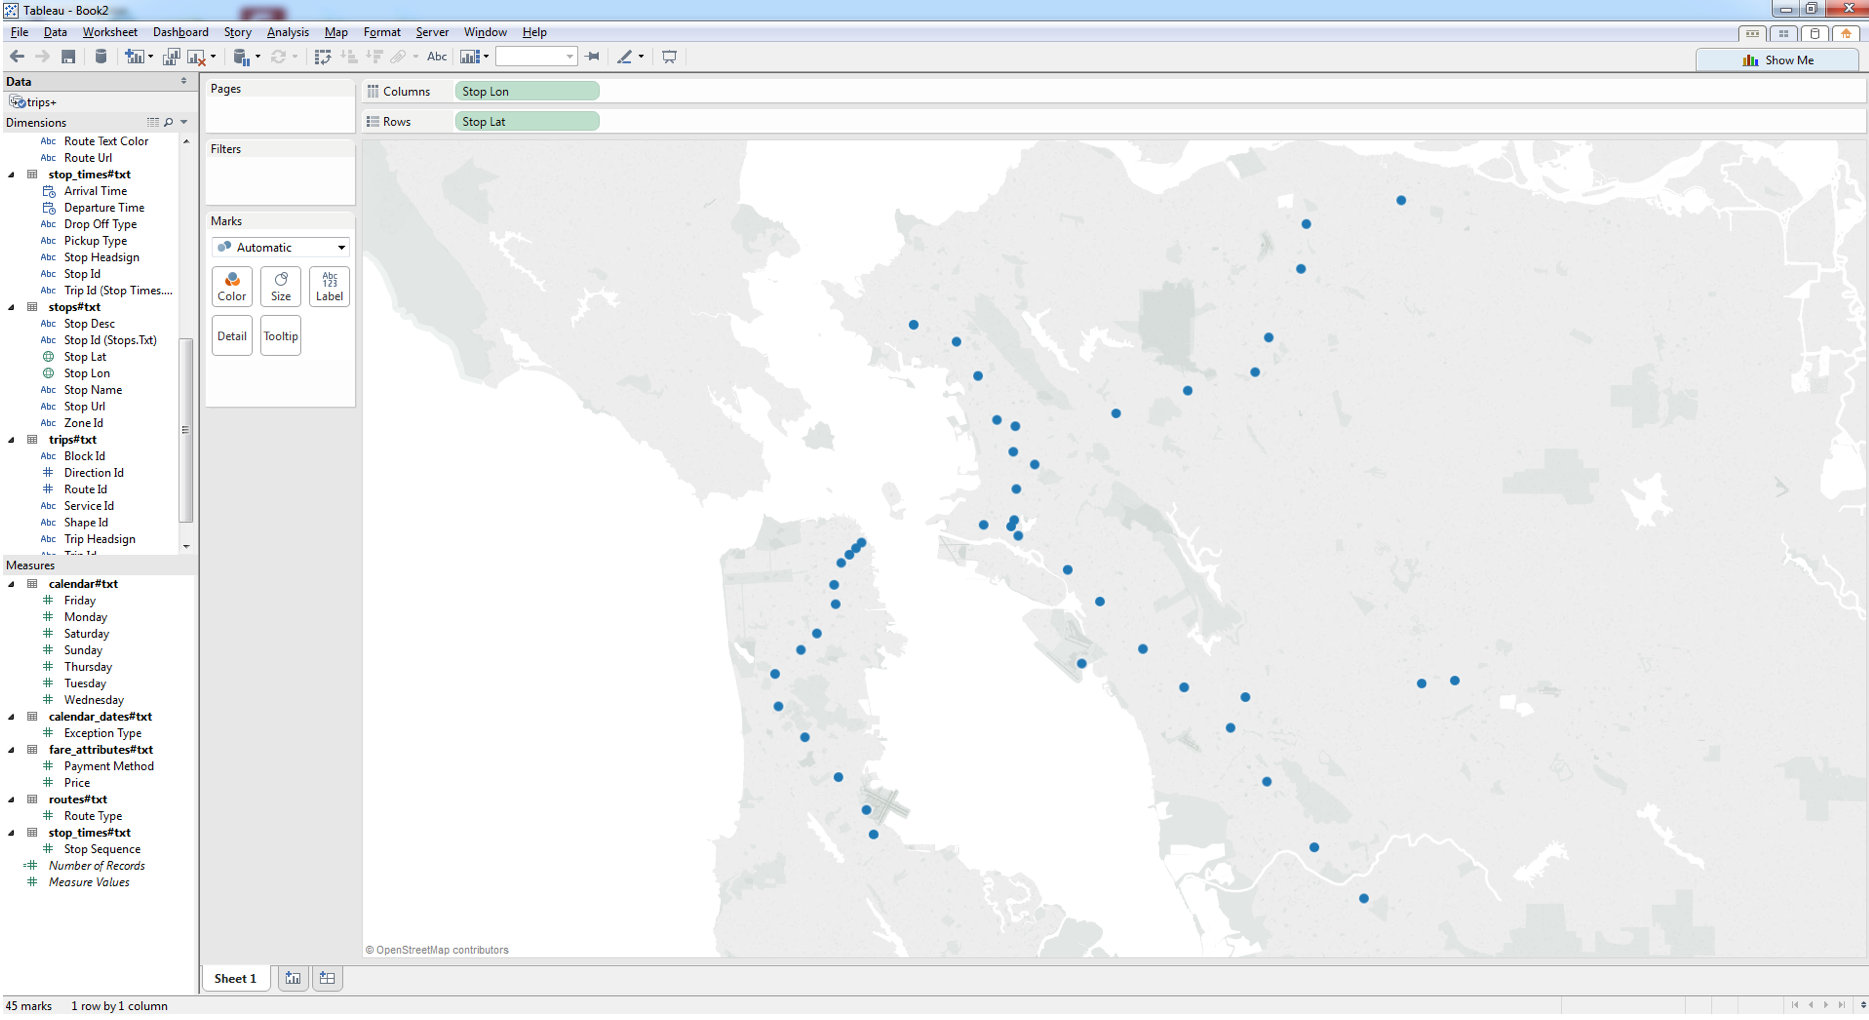Screen dimensions: 1869x1020
Task: Click the Data Source cylinder tab icon
Action: [1815, 33]
